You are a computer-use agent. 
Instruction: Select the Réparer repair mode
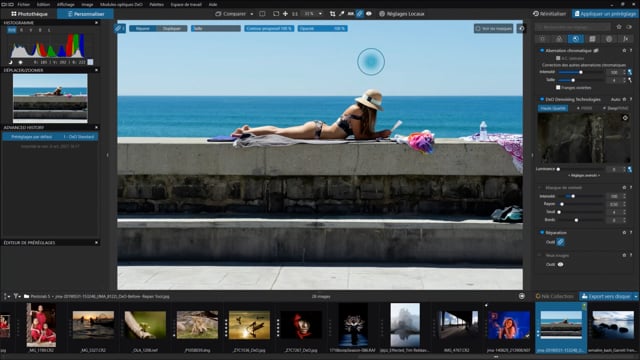(x=143, y=29)
